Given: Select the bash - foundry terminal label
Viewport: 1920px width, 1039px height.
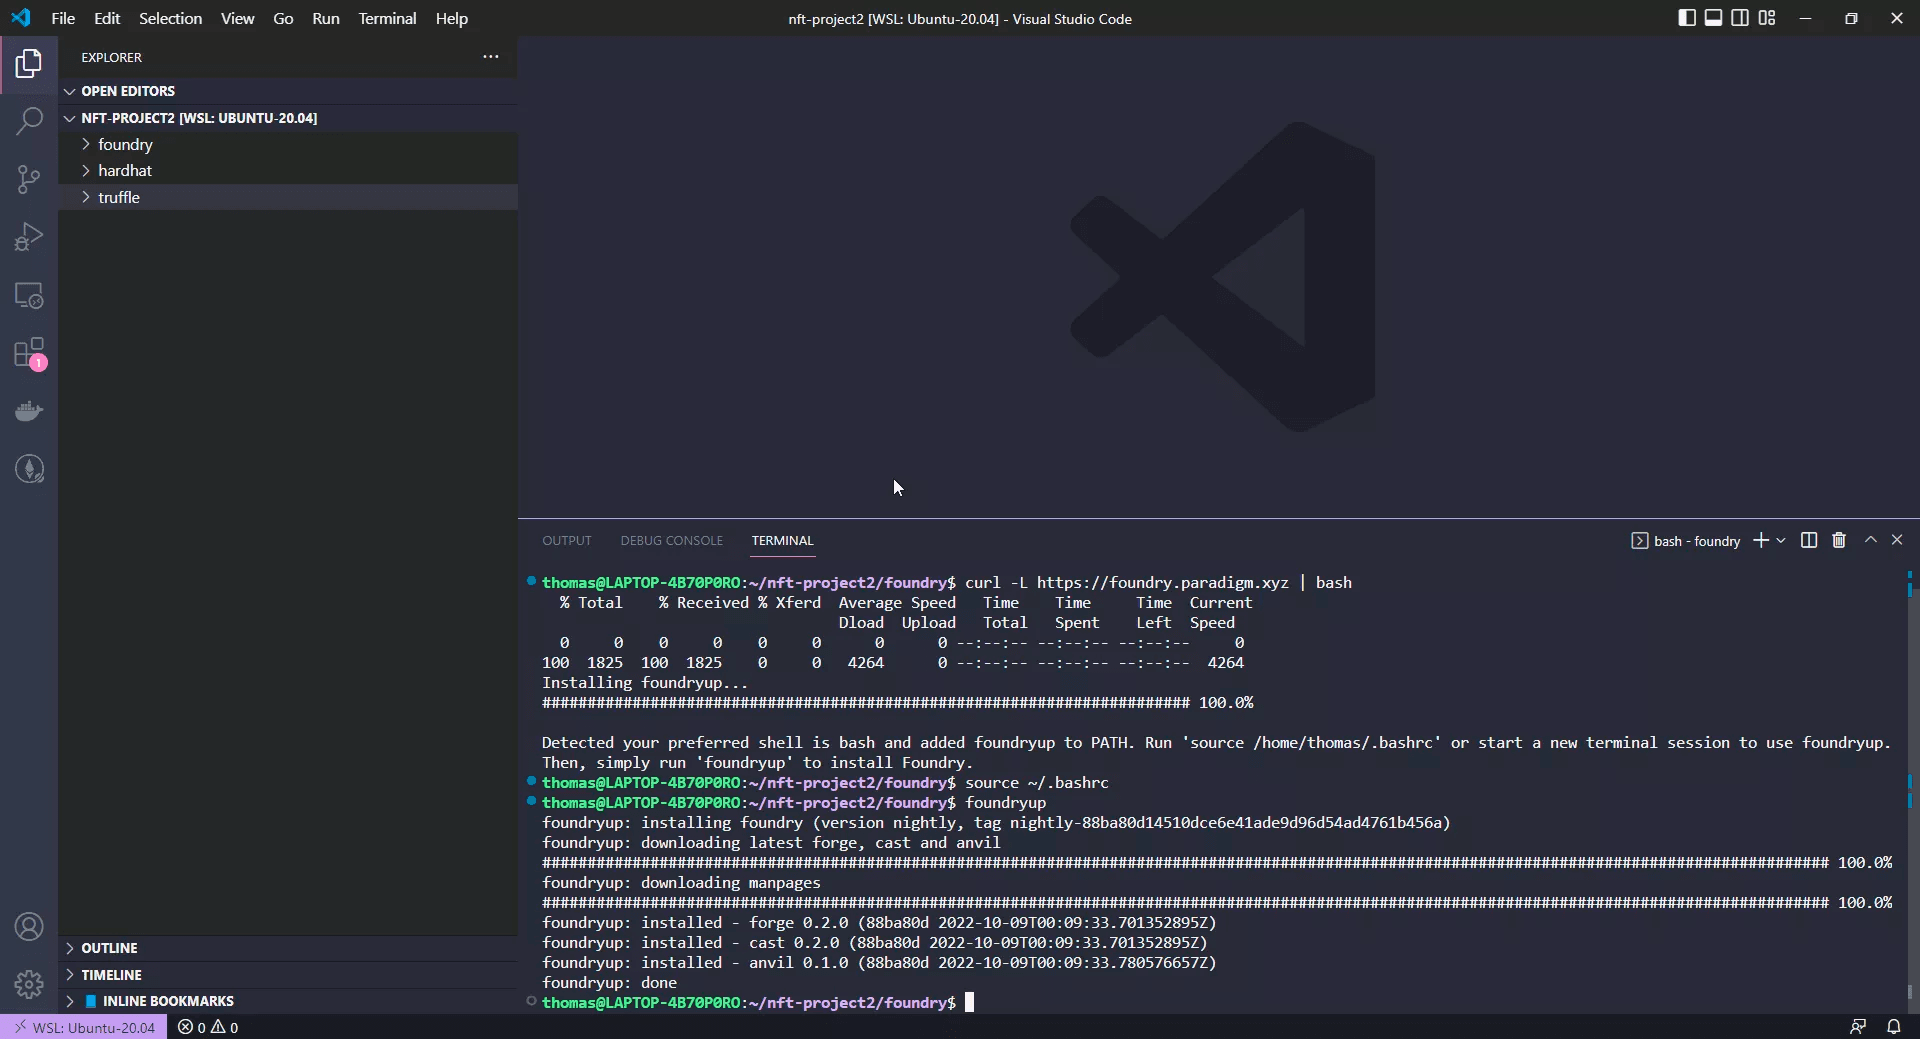Looking at the screenshot, I should click(1686, 541).
